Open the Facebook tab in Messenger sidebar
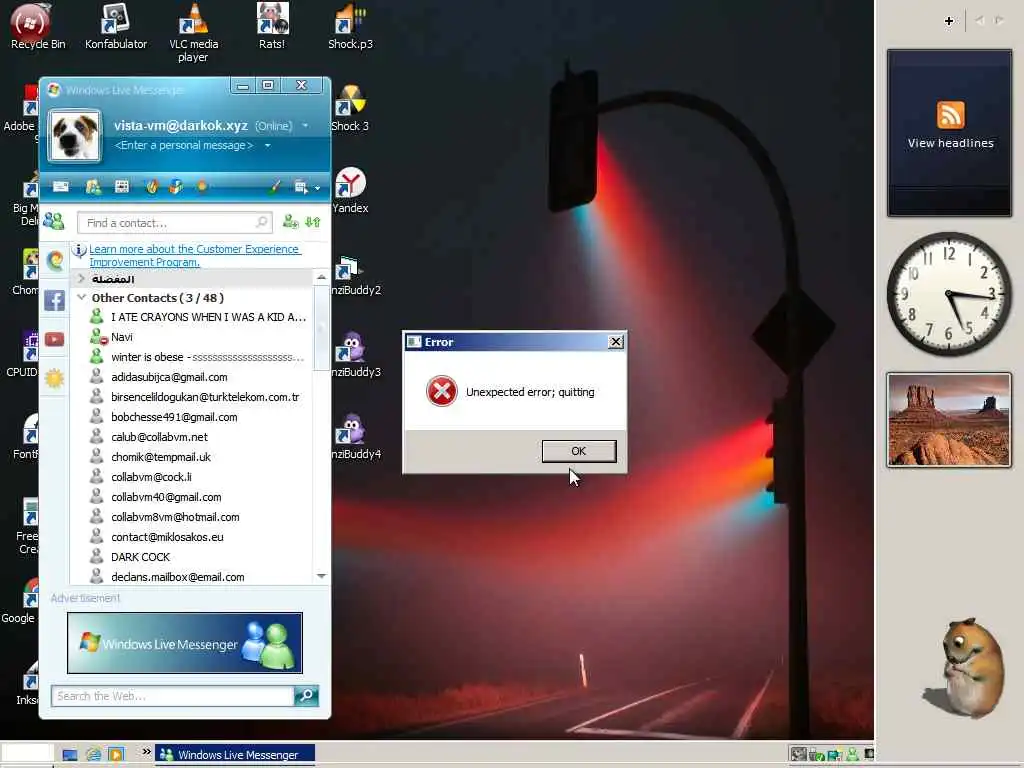The image size is (1024, 768). [55, 300]
